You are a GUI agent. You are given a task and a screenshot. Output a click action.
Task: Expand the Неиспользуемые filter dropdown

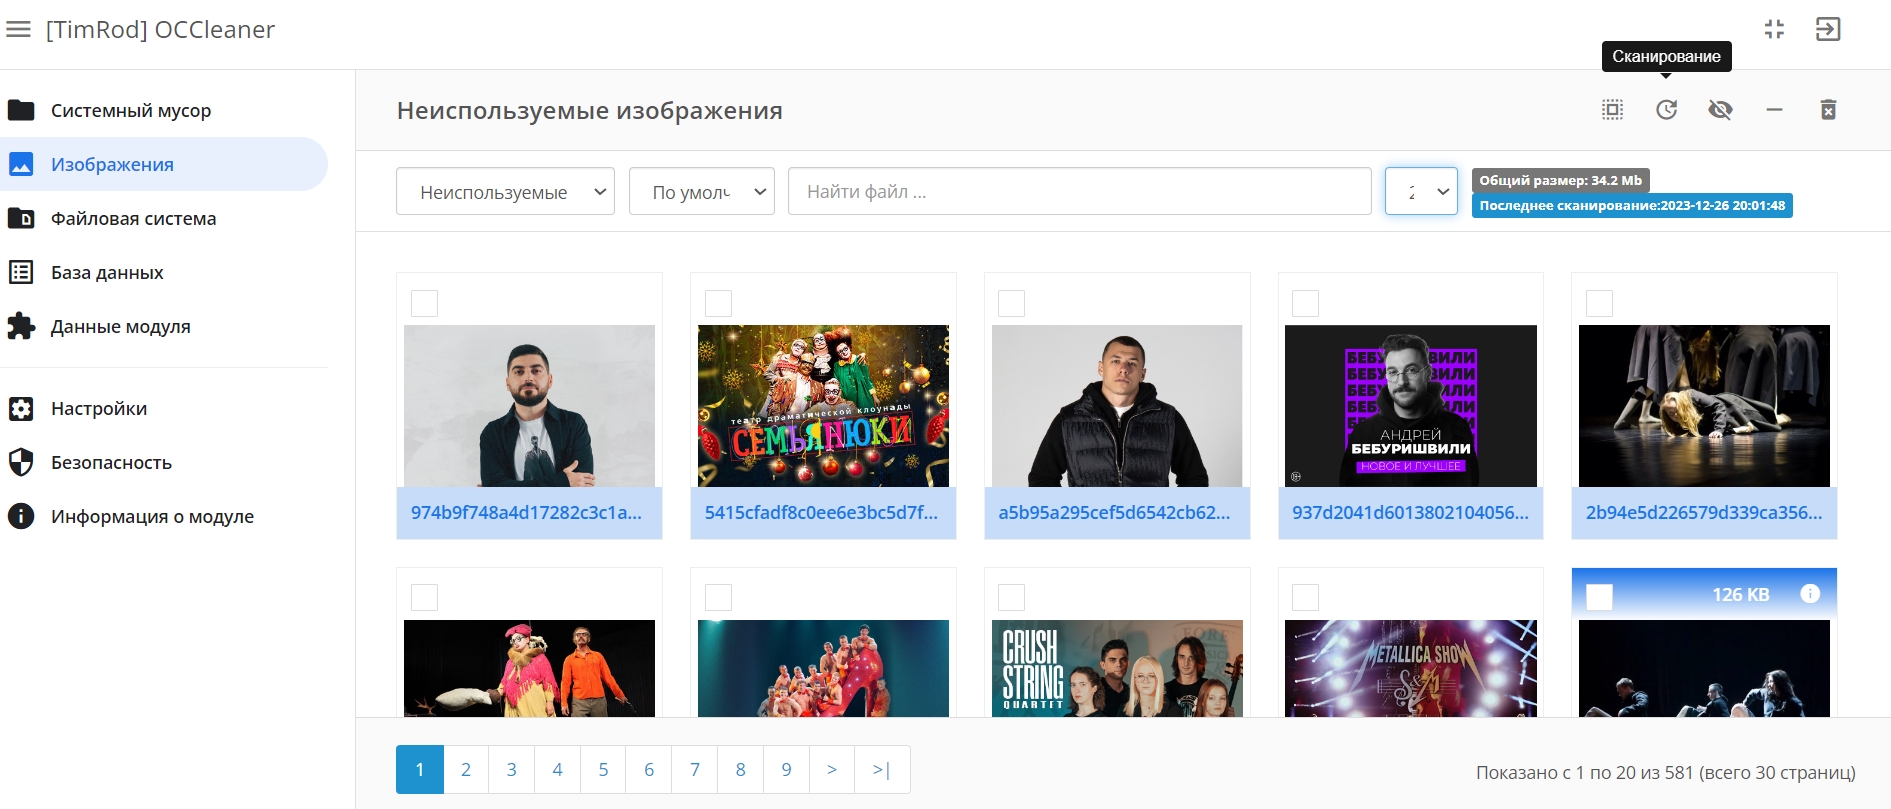[x=505, y=192]
